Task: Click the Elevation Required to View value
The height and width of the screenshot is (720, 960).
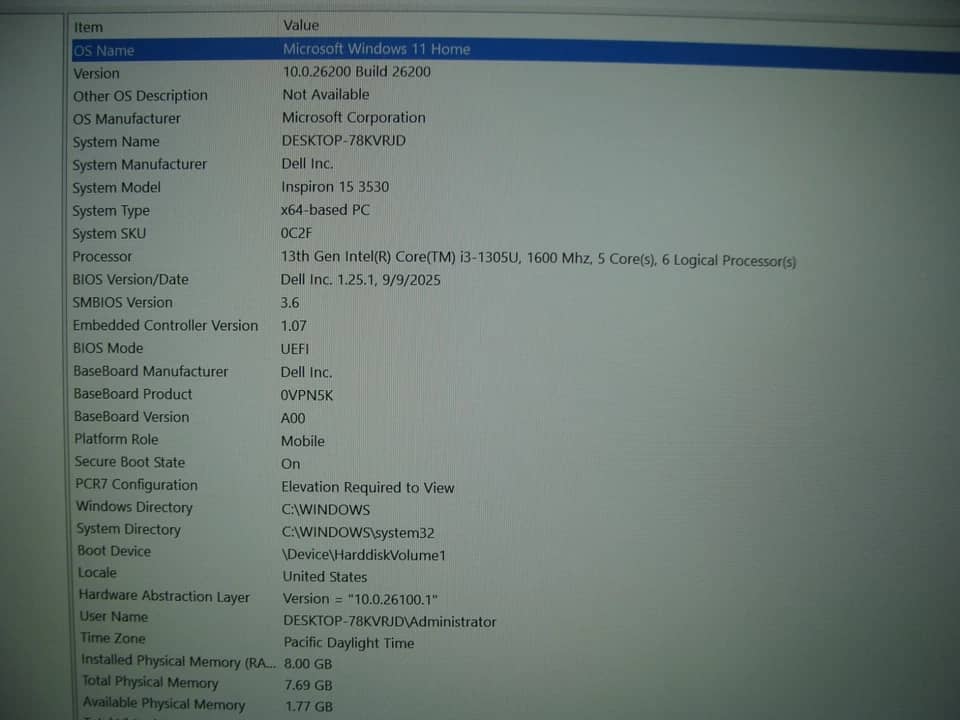Action: (367, 487)
